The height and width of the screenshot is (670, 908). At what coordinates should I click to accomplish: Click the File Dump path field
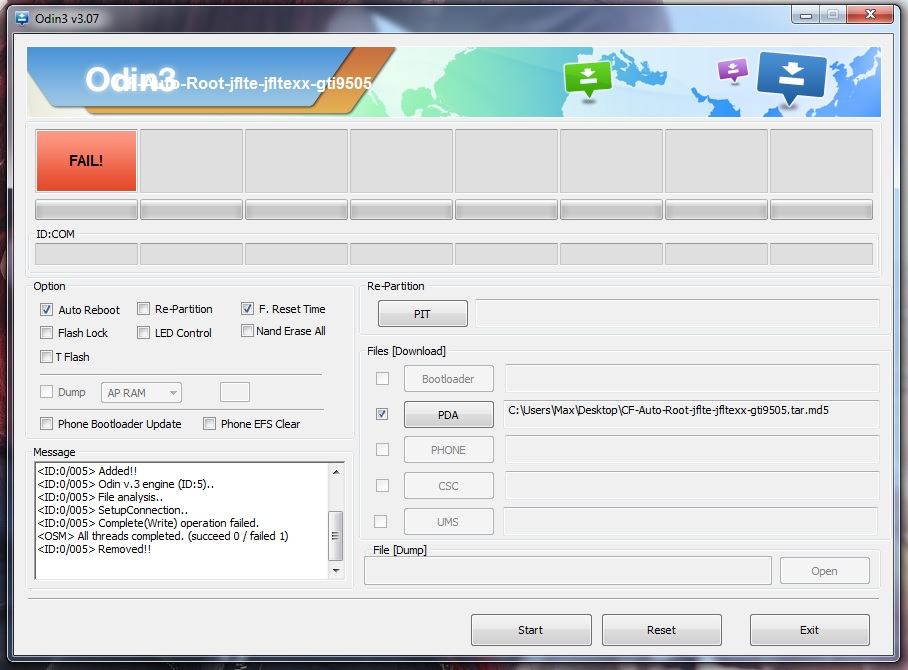568,571
